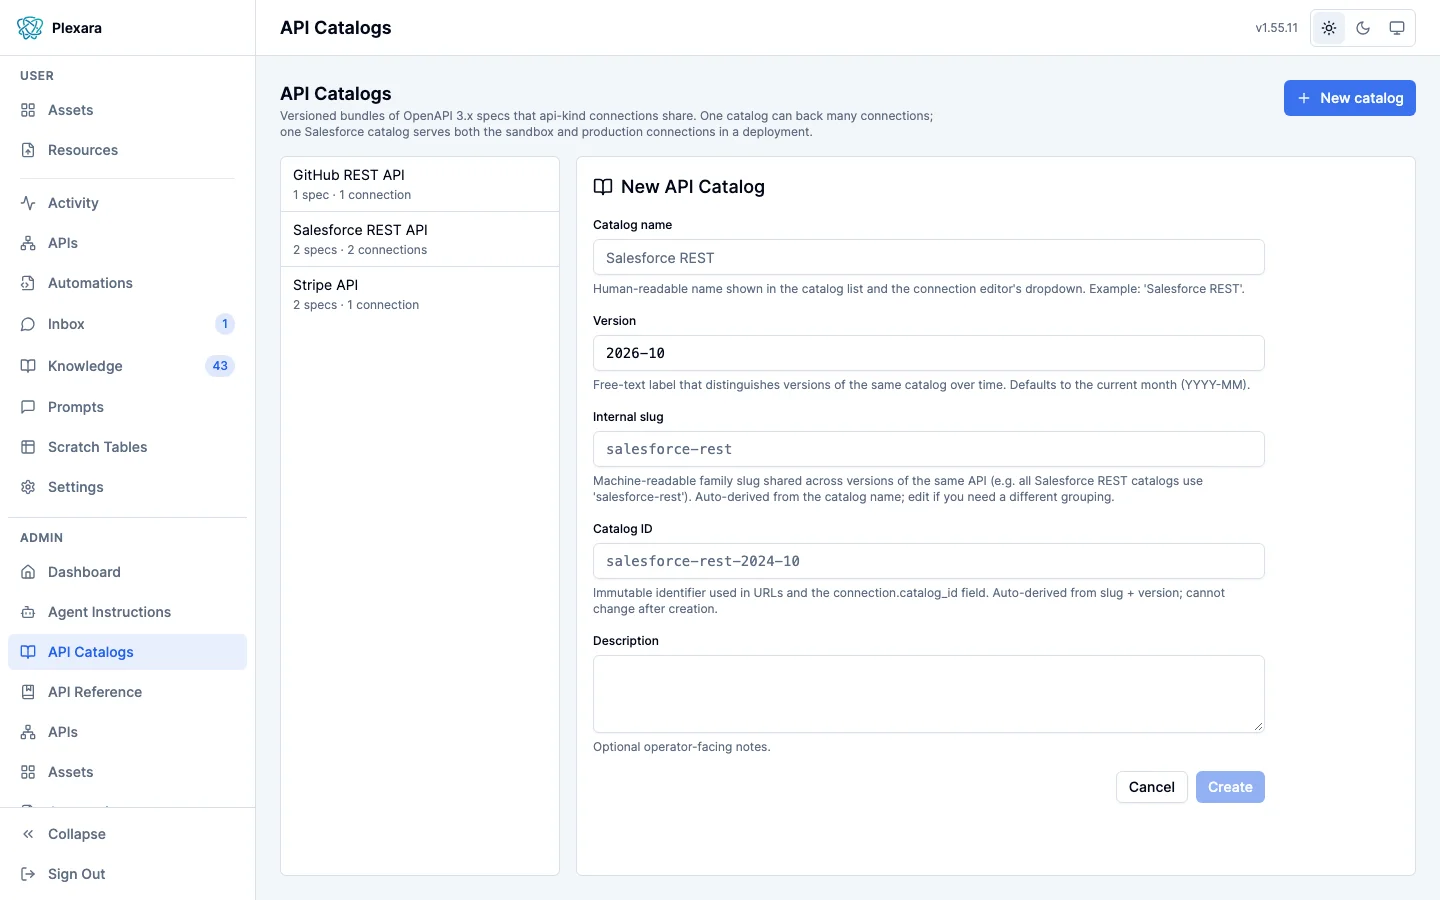The height and width of the screenshot is (900, 1440).
Task: Switch to light theme sun icon
Action: pos(1329,28)
